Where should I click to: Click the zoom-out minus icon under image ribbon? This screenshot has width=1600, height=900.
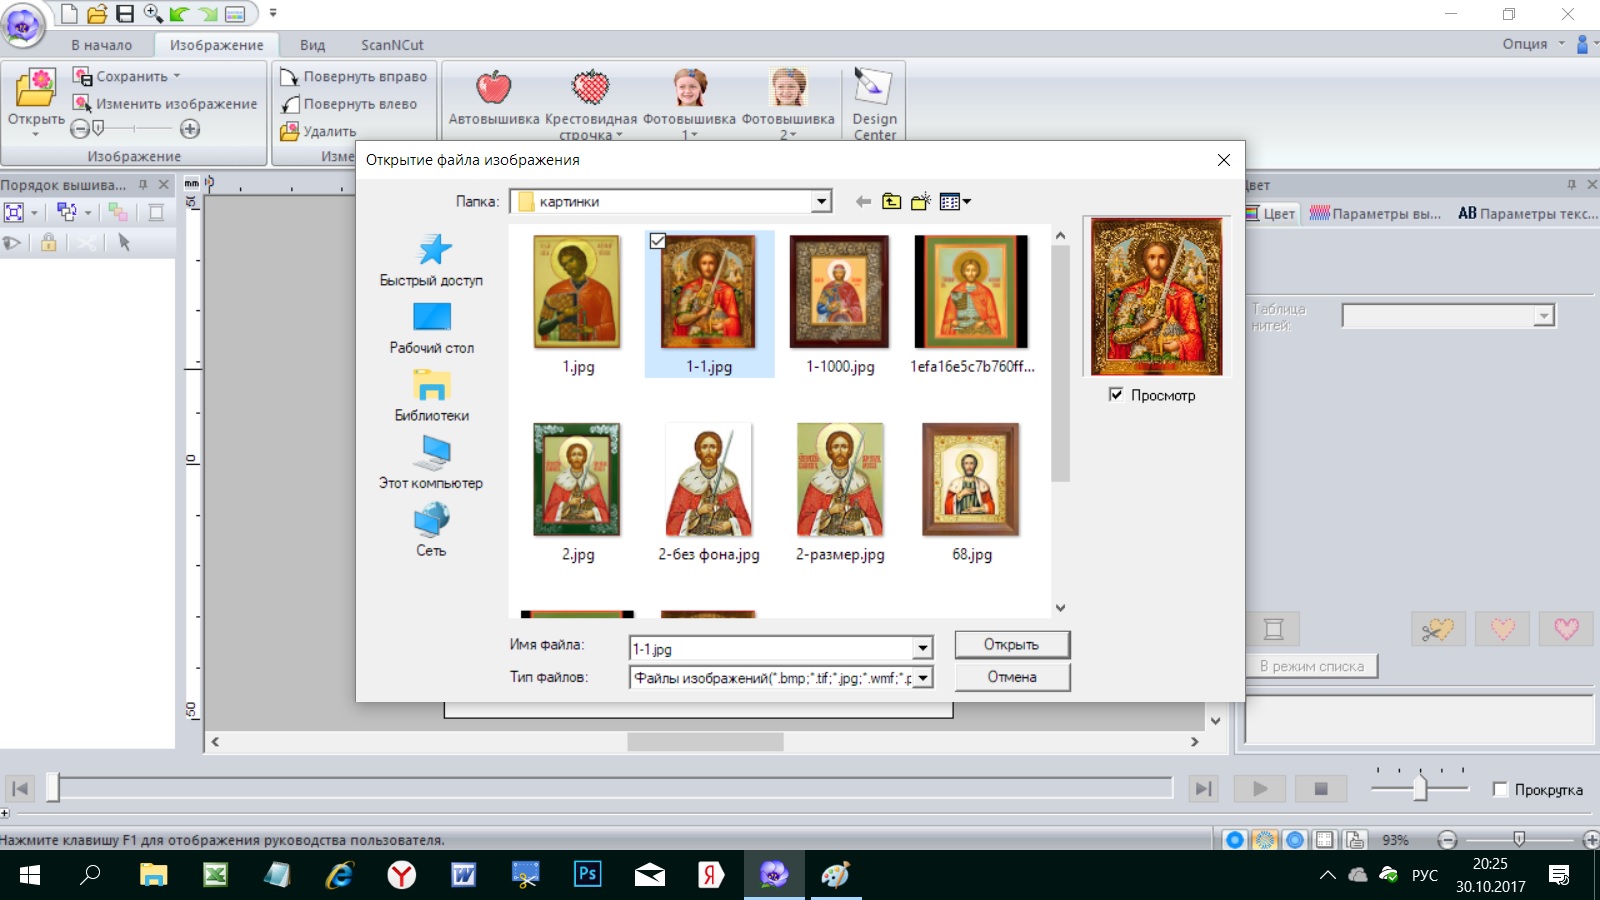pyautogui.click(x=80, y=129)
